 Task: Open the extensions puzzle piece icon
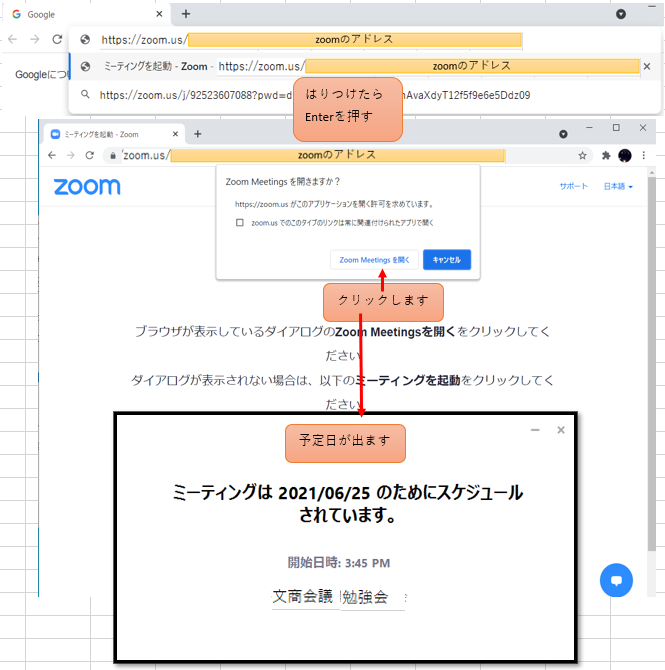click(x=606, y=156)
